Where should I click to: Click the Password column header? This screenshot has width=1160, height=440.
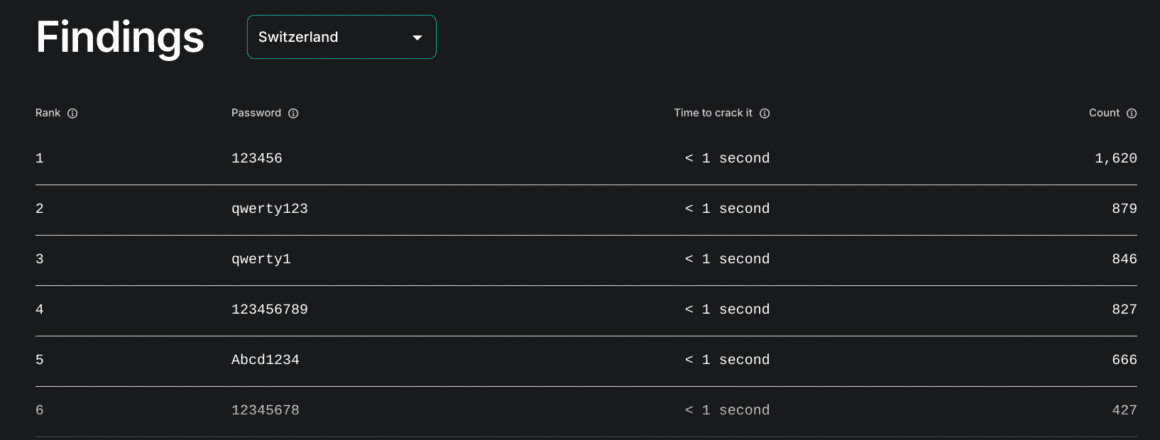[256, 113]
